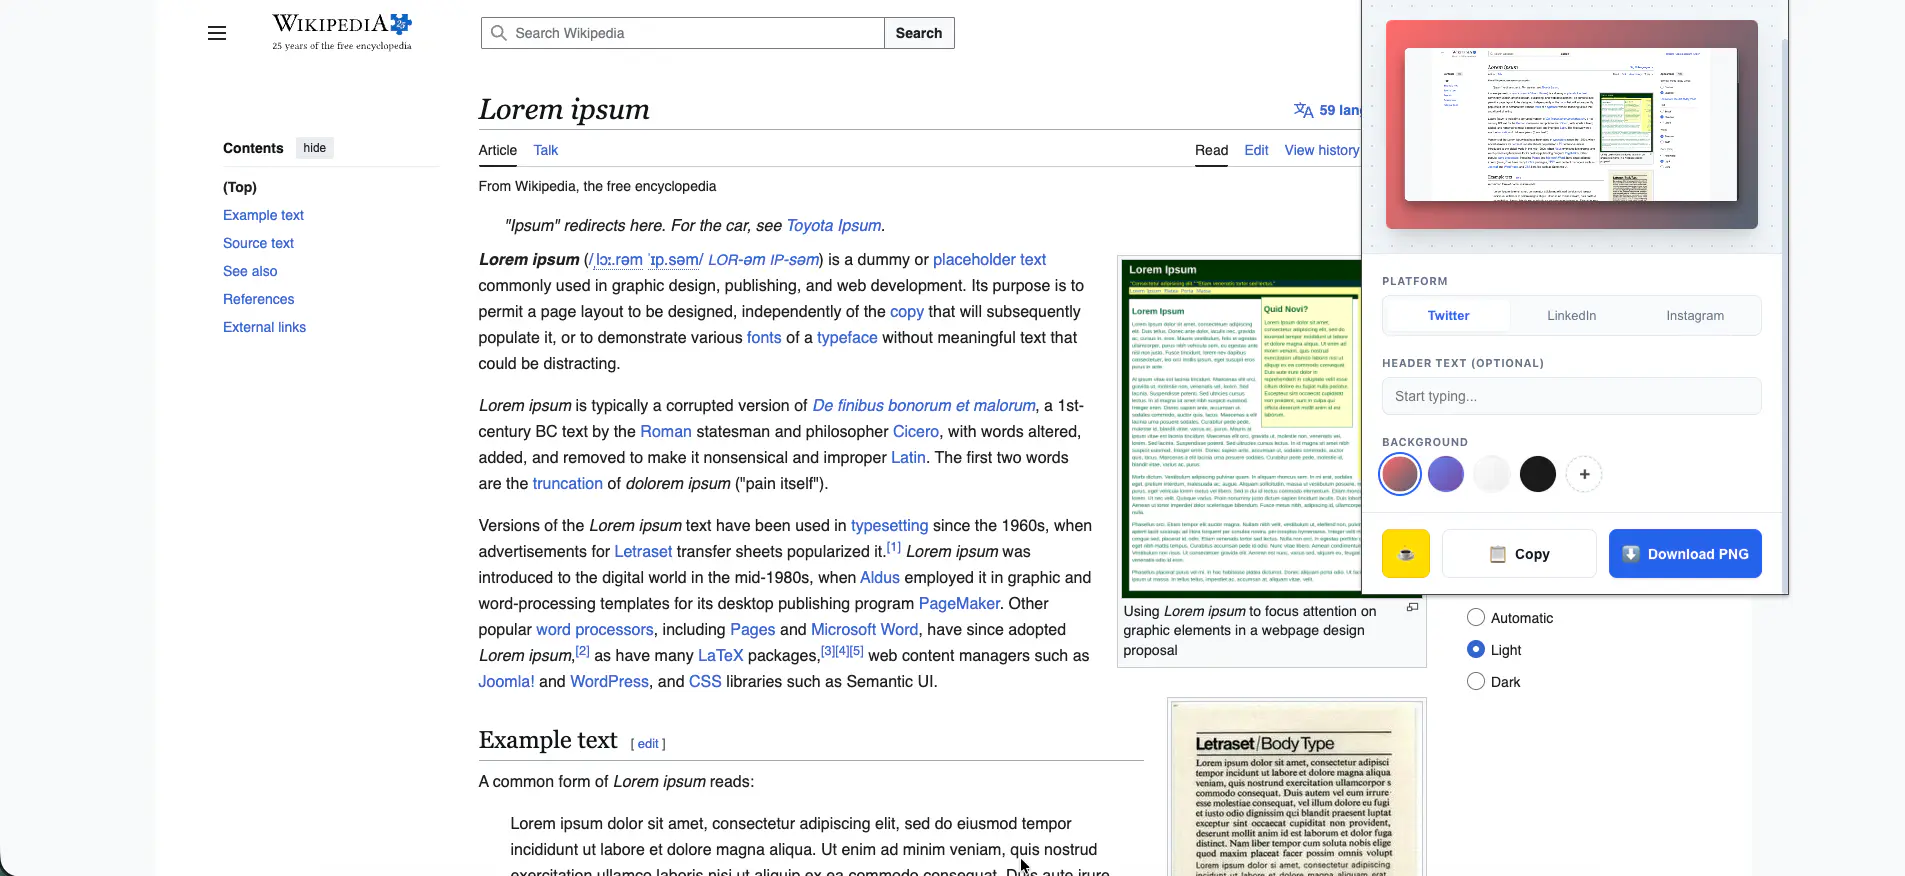Click the screenshot preview thumbnail

click(x=1571, y=124)
